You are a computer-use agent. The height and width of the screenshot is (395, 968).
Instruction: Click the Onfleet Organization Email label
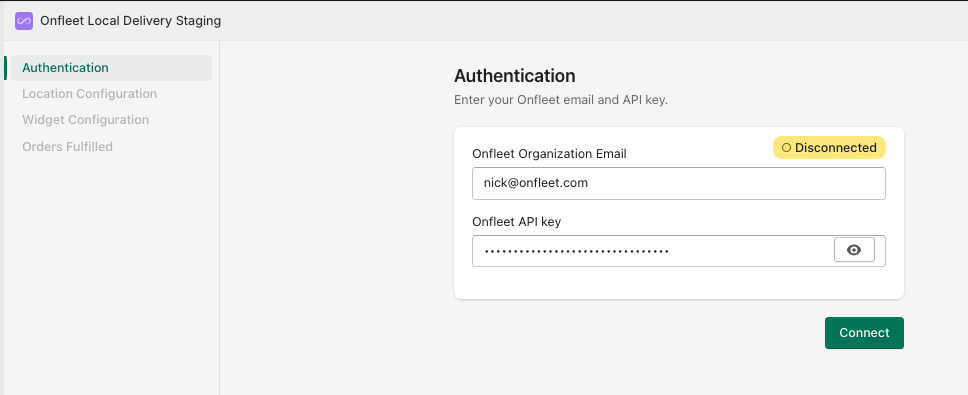click(x=549, y=154)
